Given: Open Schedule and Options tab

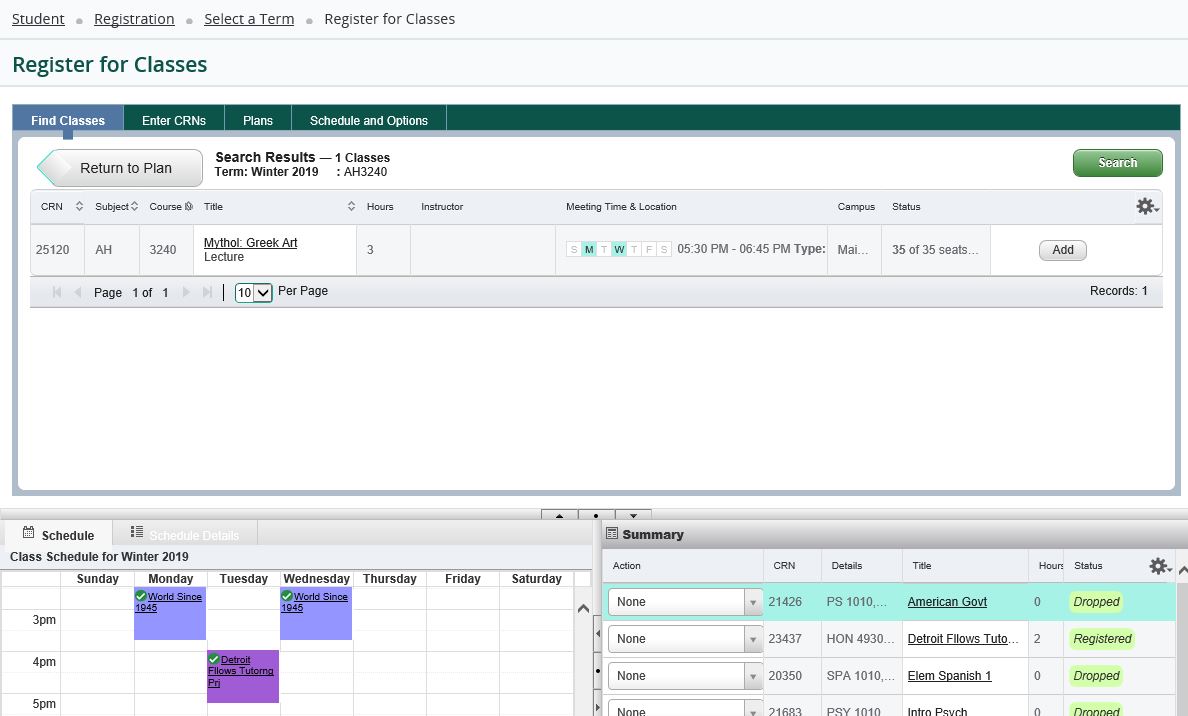Looking at the screenshot, I should 369,120.
